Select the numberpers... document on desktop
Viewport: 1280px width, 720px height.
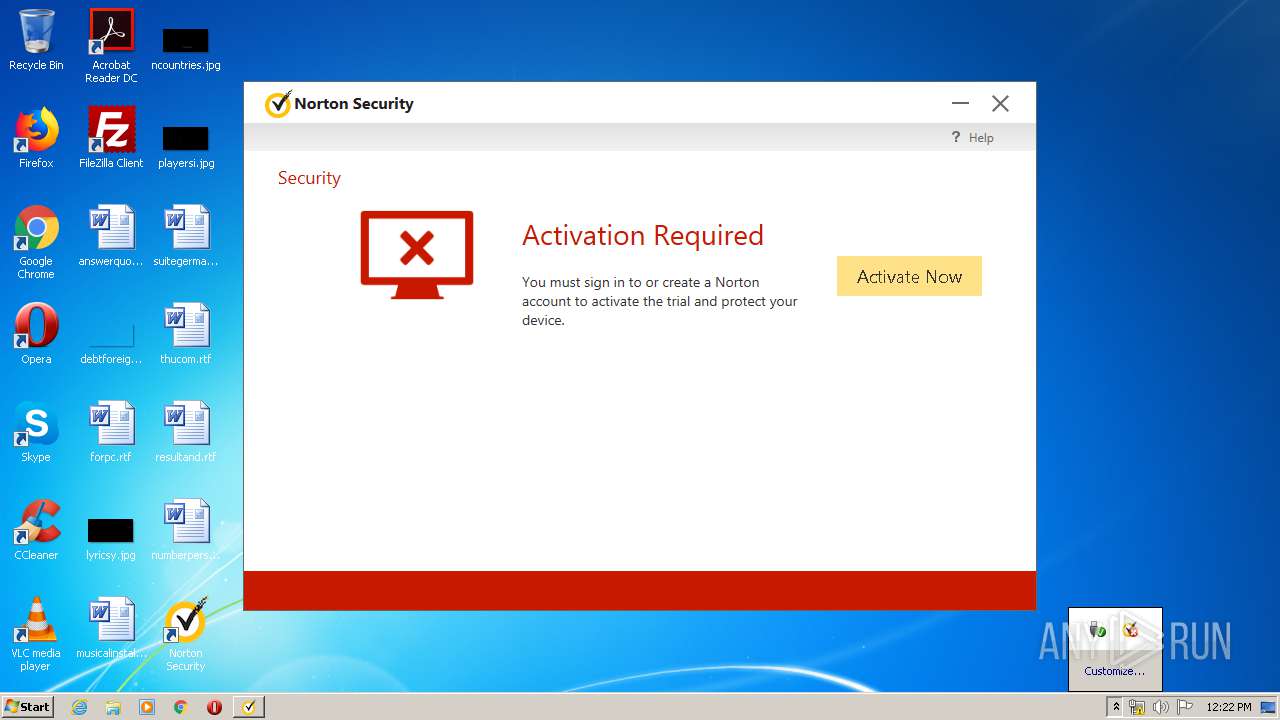tap(186, 530)
